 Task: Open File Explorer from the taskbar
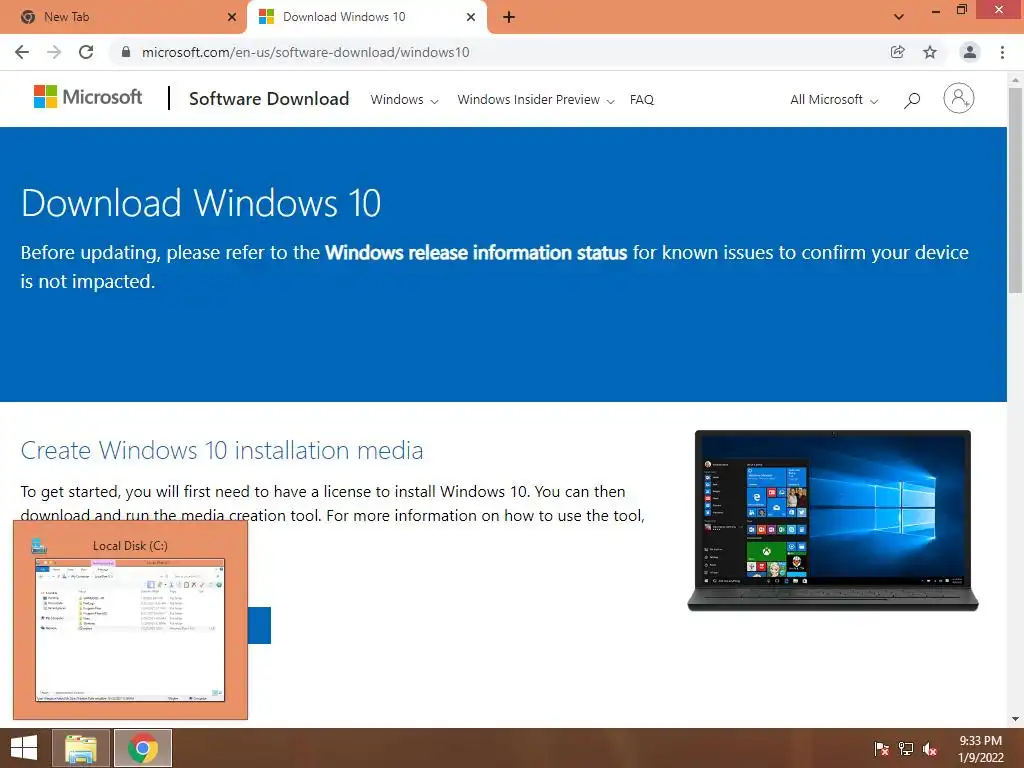point(81,748)
